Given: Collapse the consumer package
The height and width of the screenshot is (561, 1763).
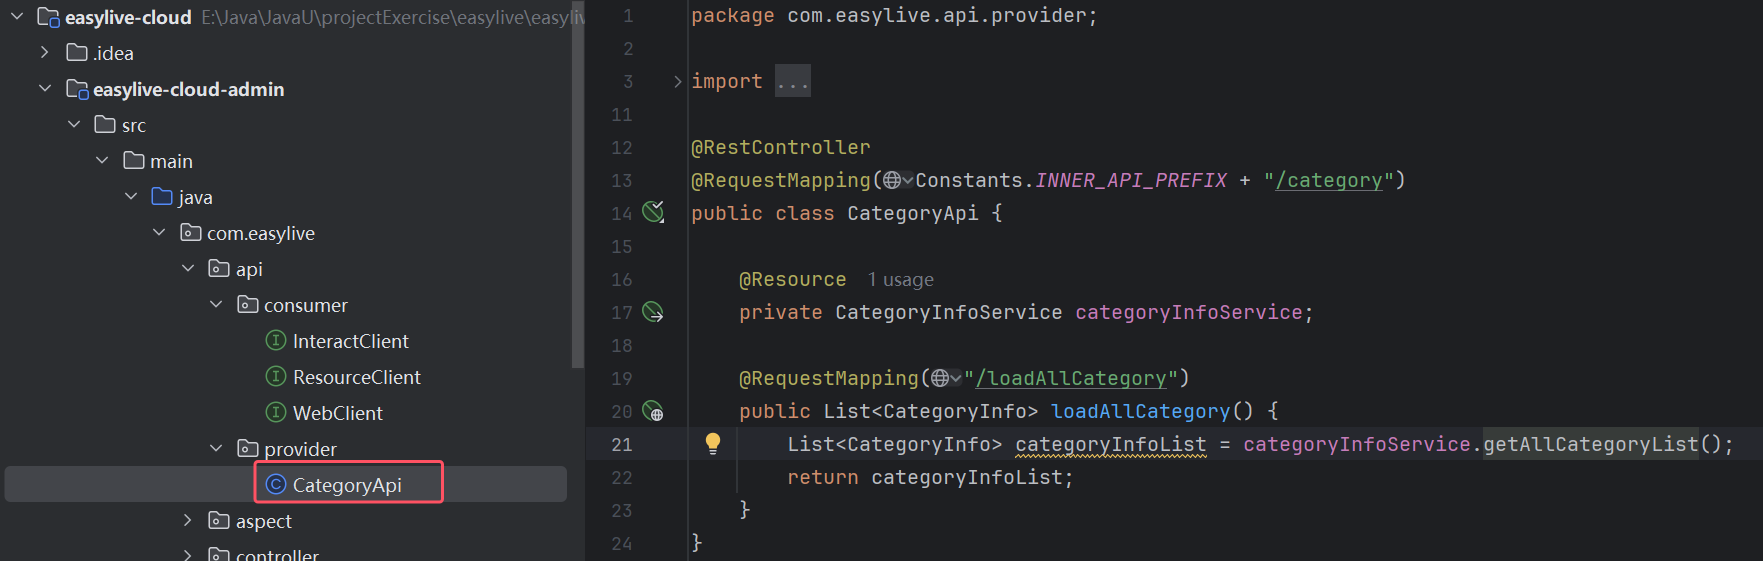Looking at the screenshot, I should (216, 305).
